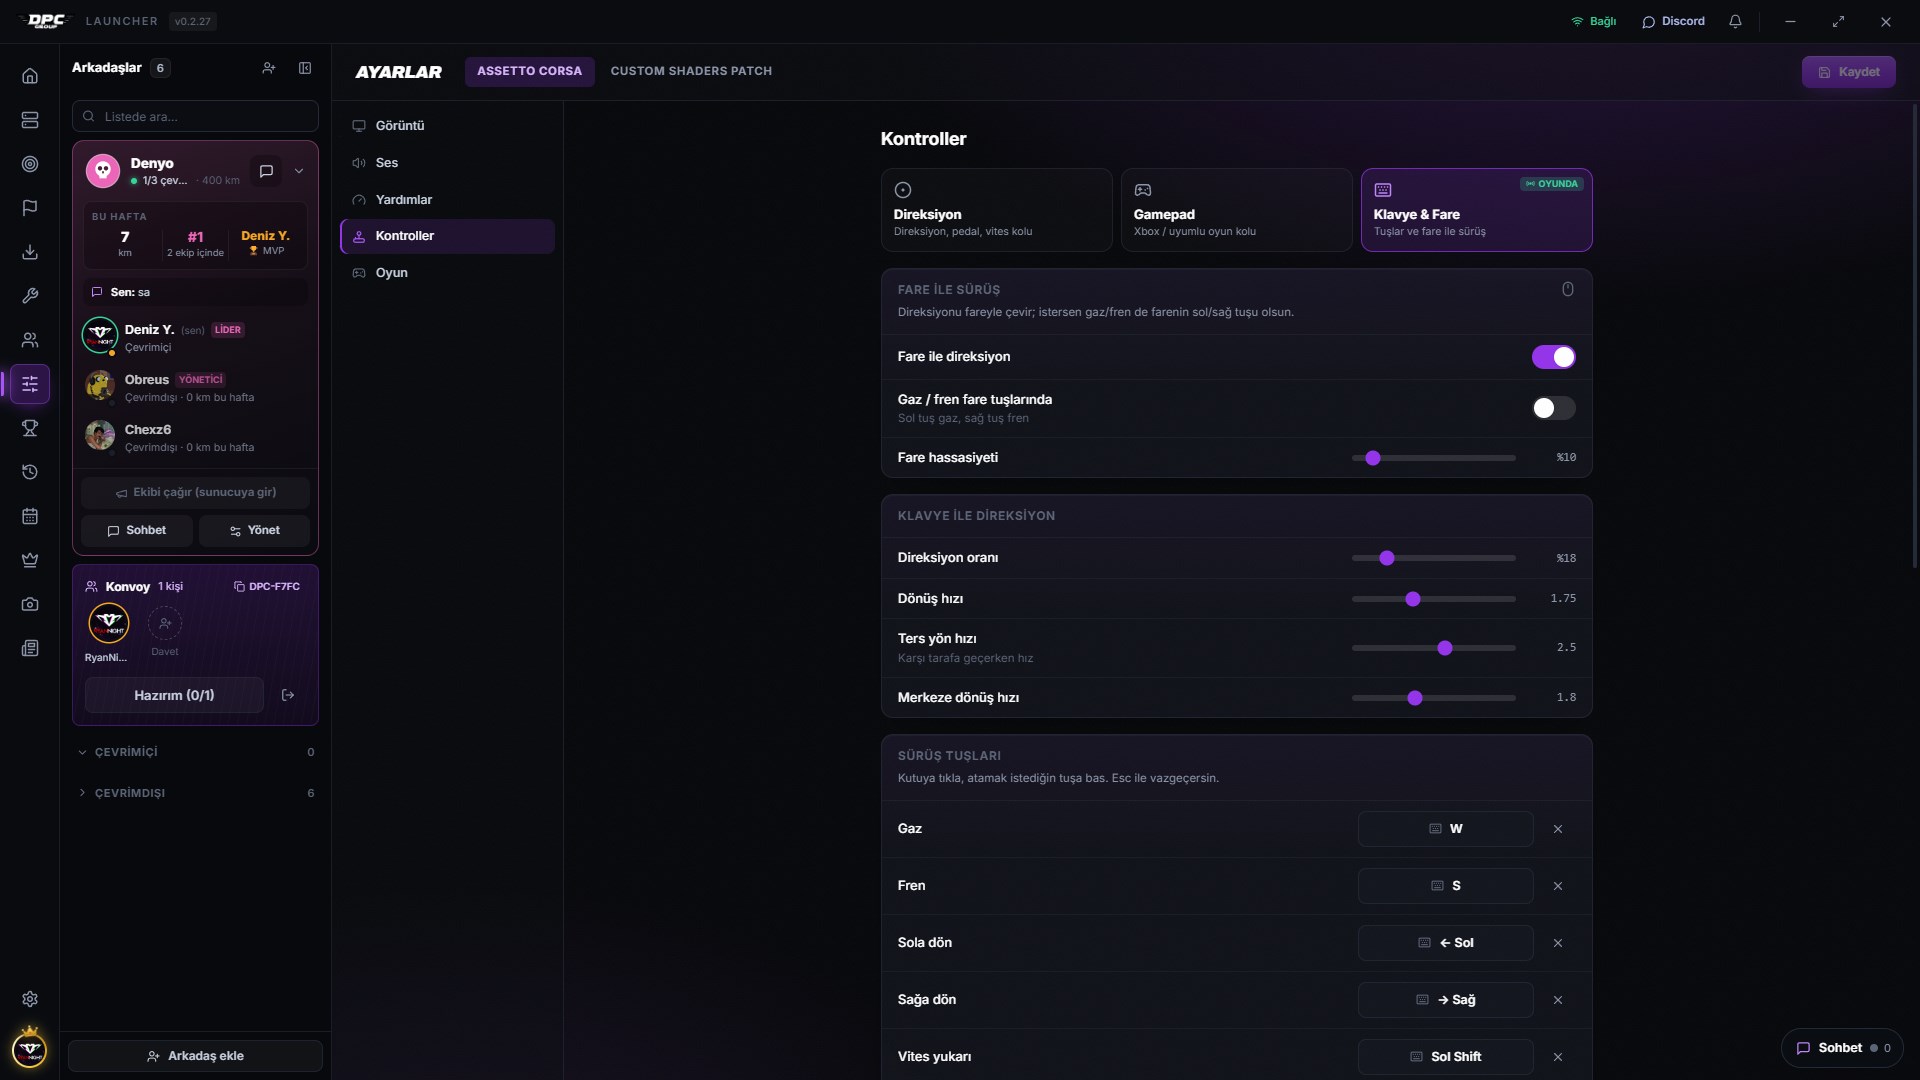Open the gear settings icon at bottom
This screenshot has height=1080, width=1920.
click(30, 999)
